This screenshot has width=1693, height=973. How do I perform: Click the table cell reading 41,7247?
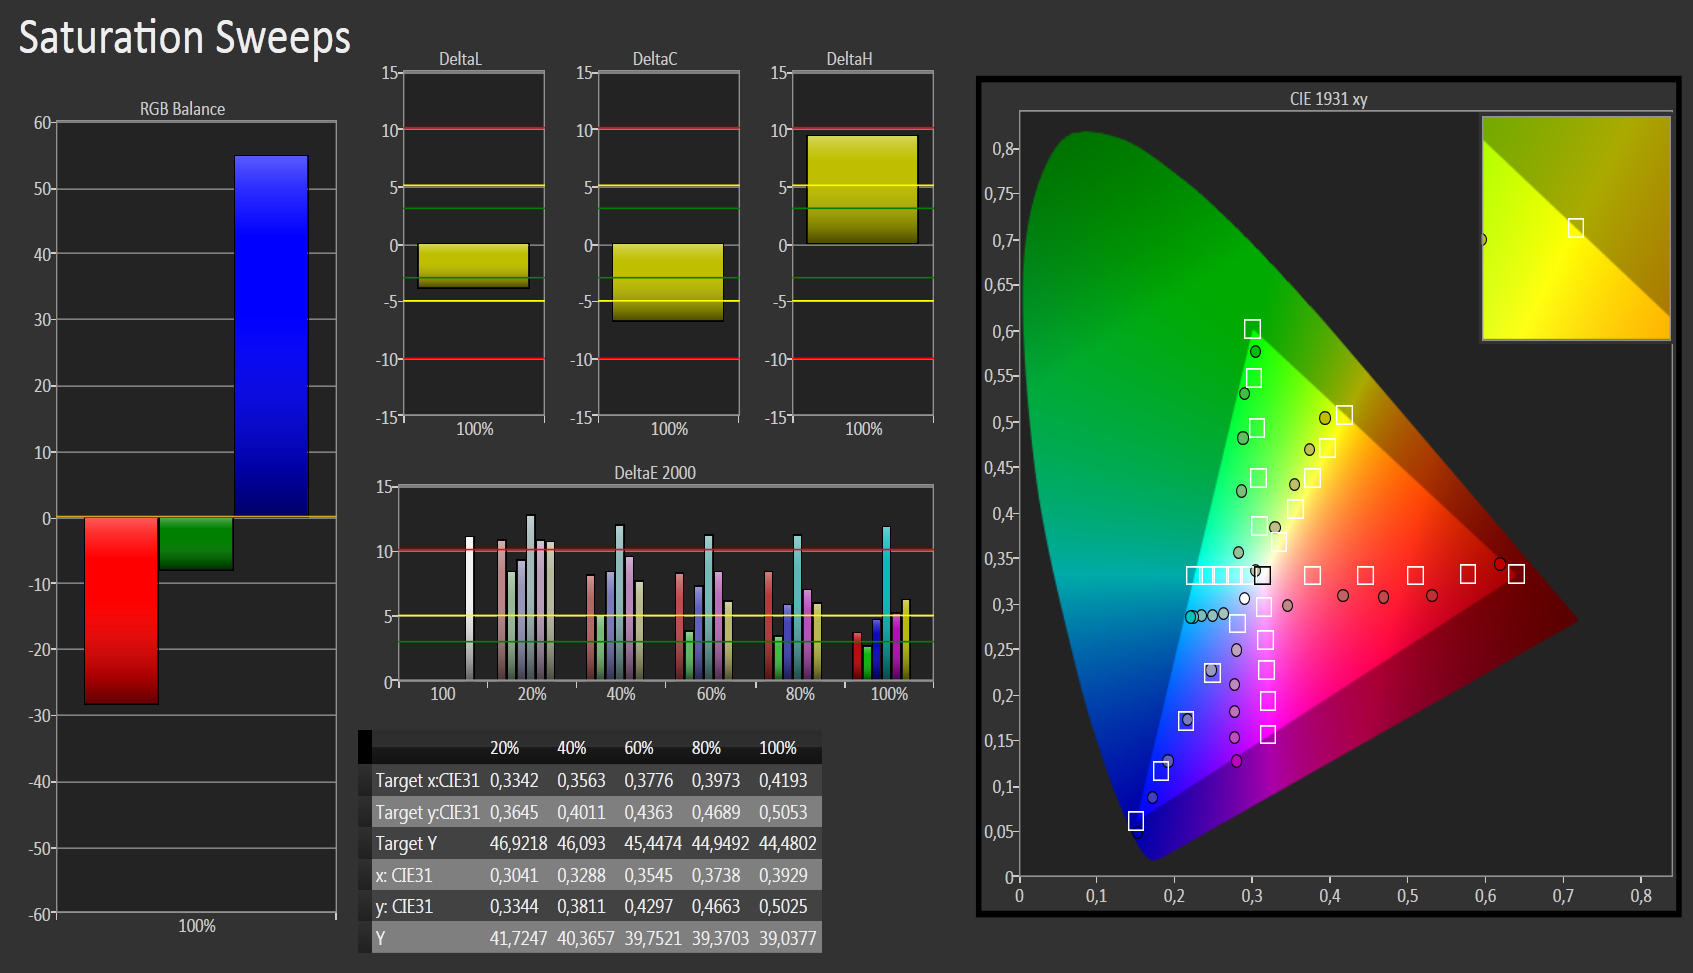coord(518,939)
